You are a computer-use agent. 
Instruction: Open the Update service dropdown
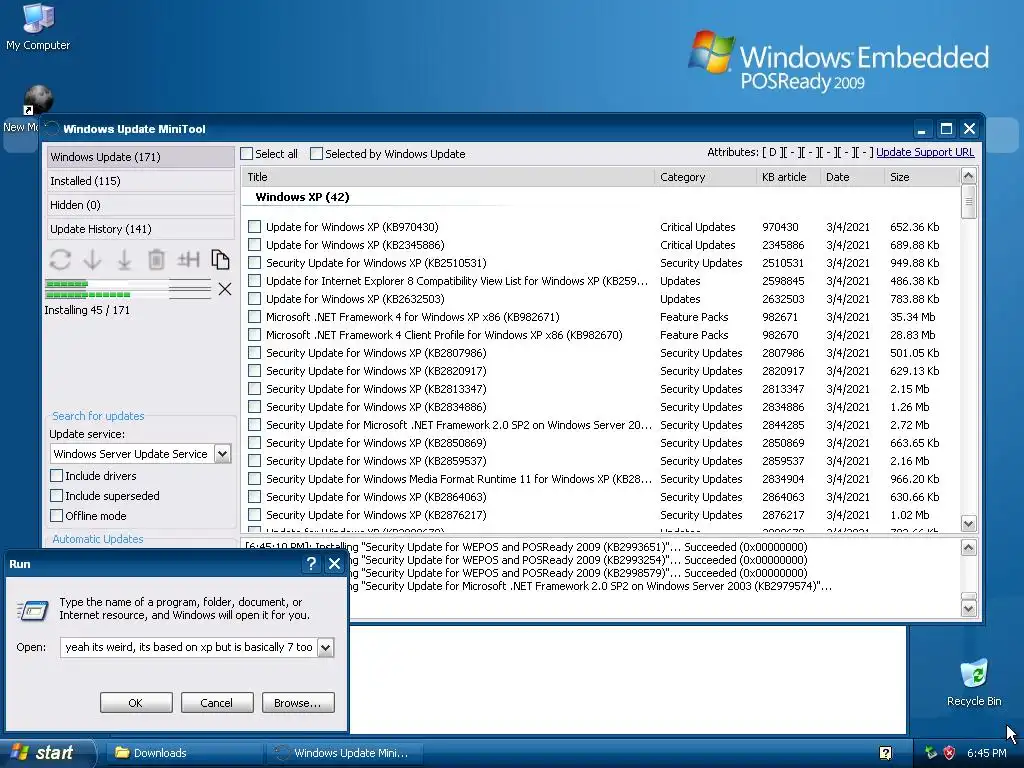223,454
